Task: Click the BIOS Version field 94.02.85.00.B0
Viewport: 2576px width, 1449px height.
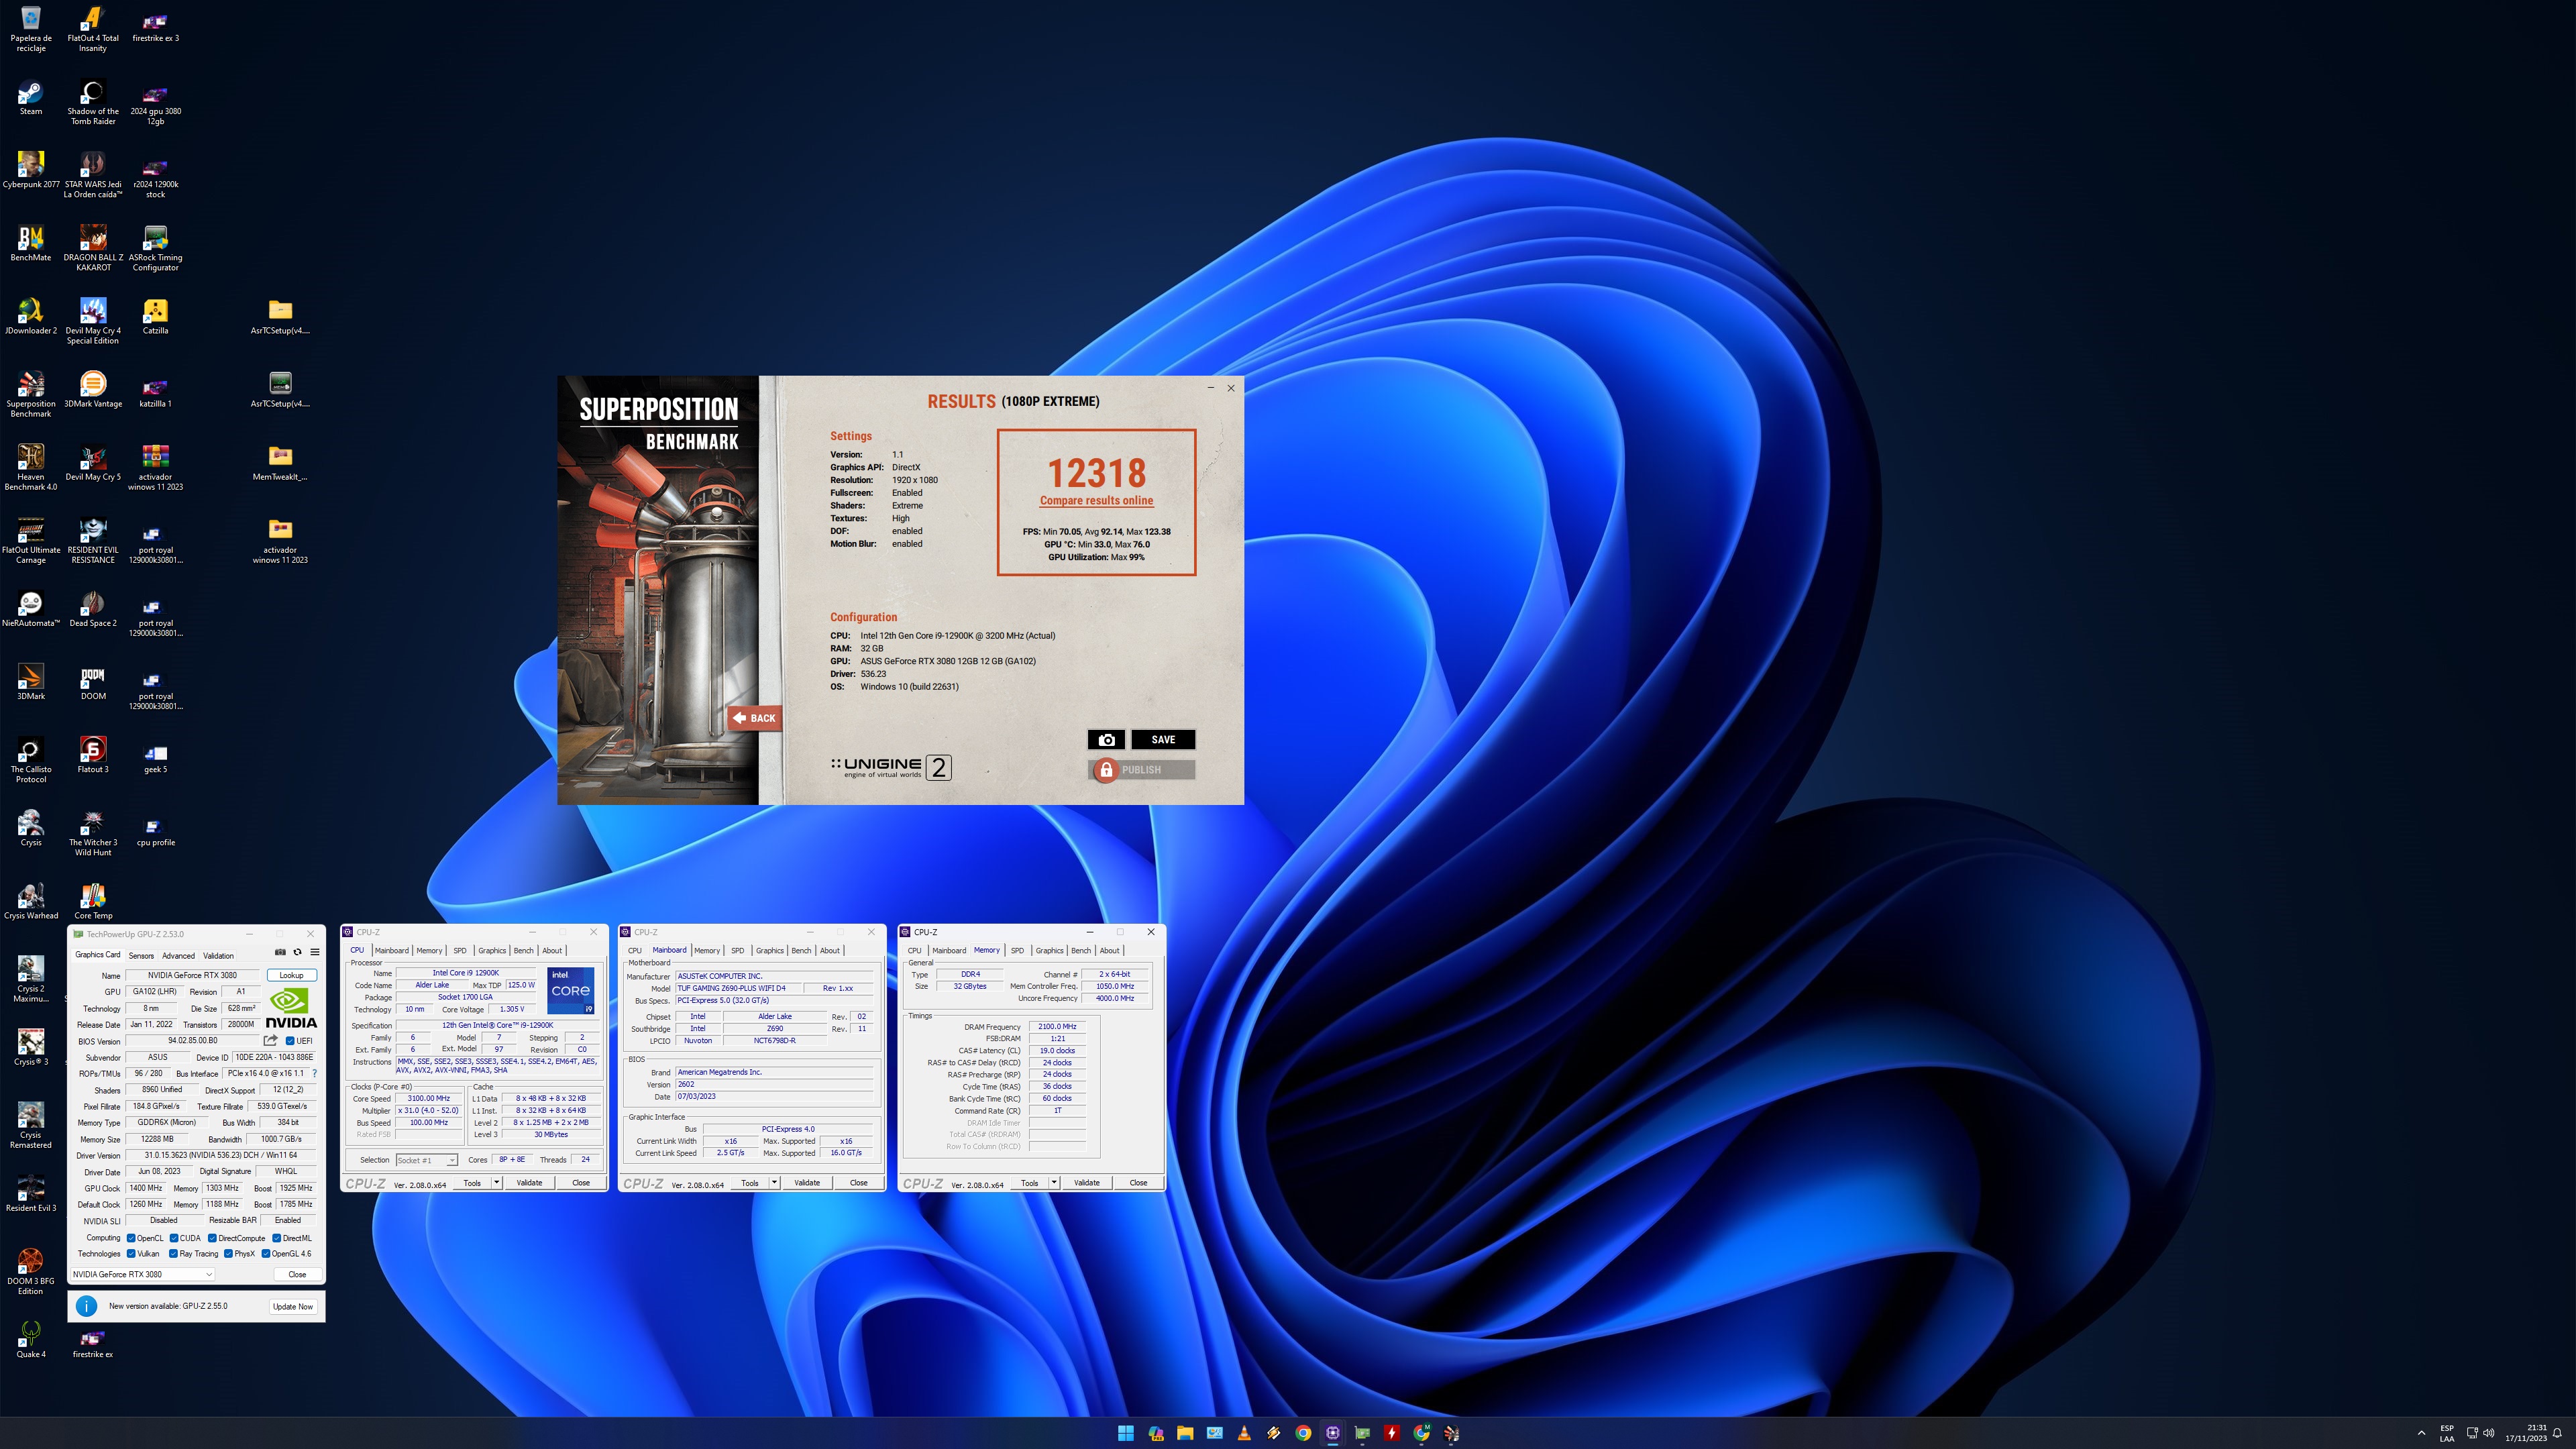Action: point(192,1040)
